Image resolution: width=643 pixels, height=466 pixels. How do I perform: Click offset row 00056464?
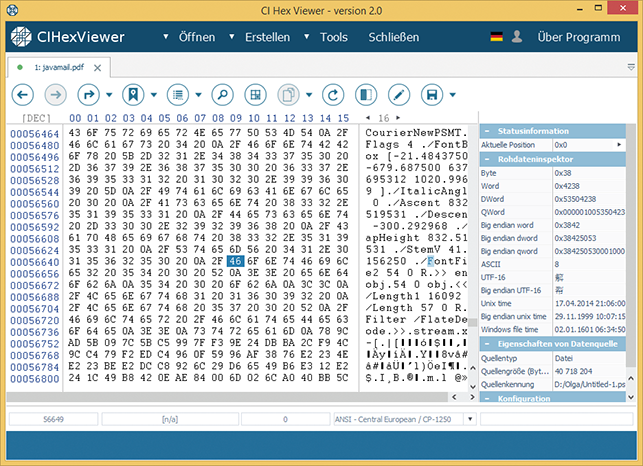(x=35, y=134)
